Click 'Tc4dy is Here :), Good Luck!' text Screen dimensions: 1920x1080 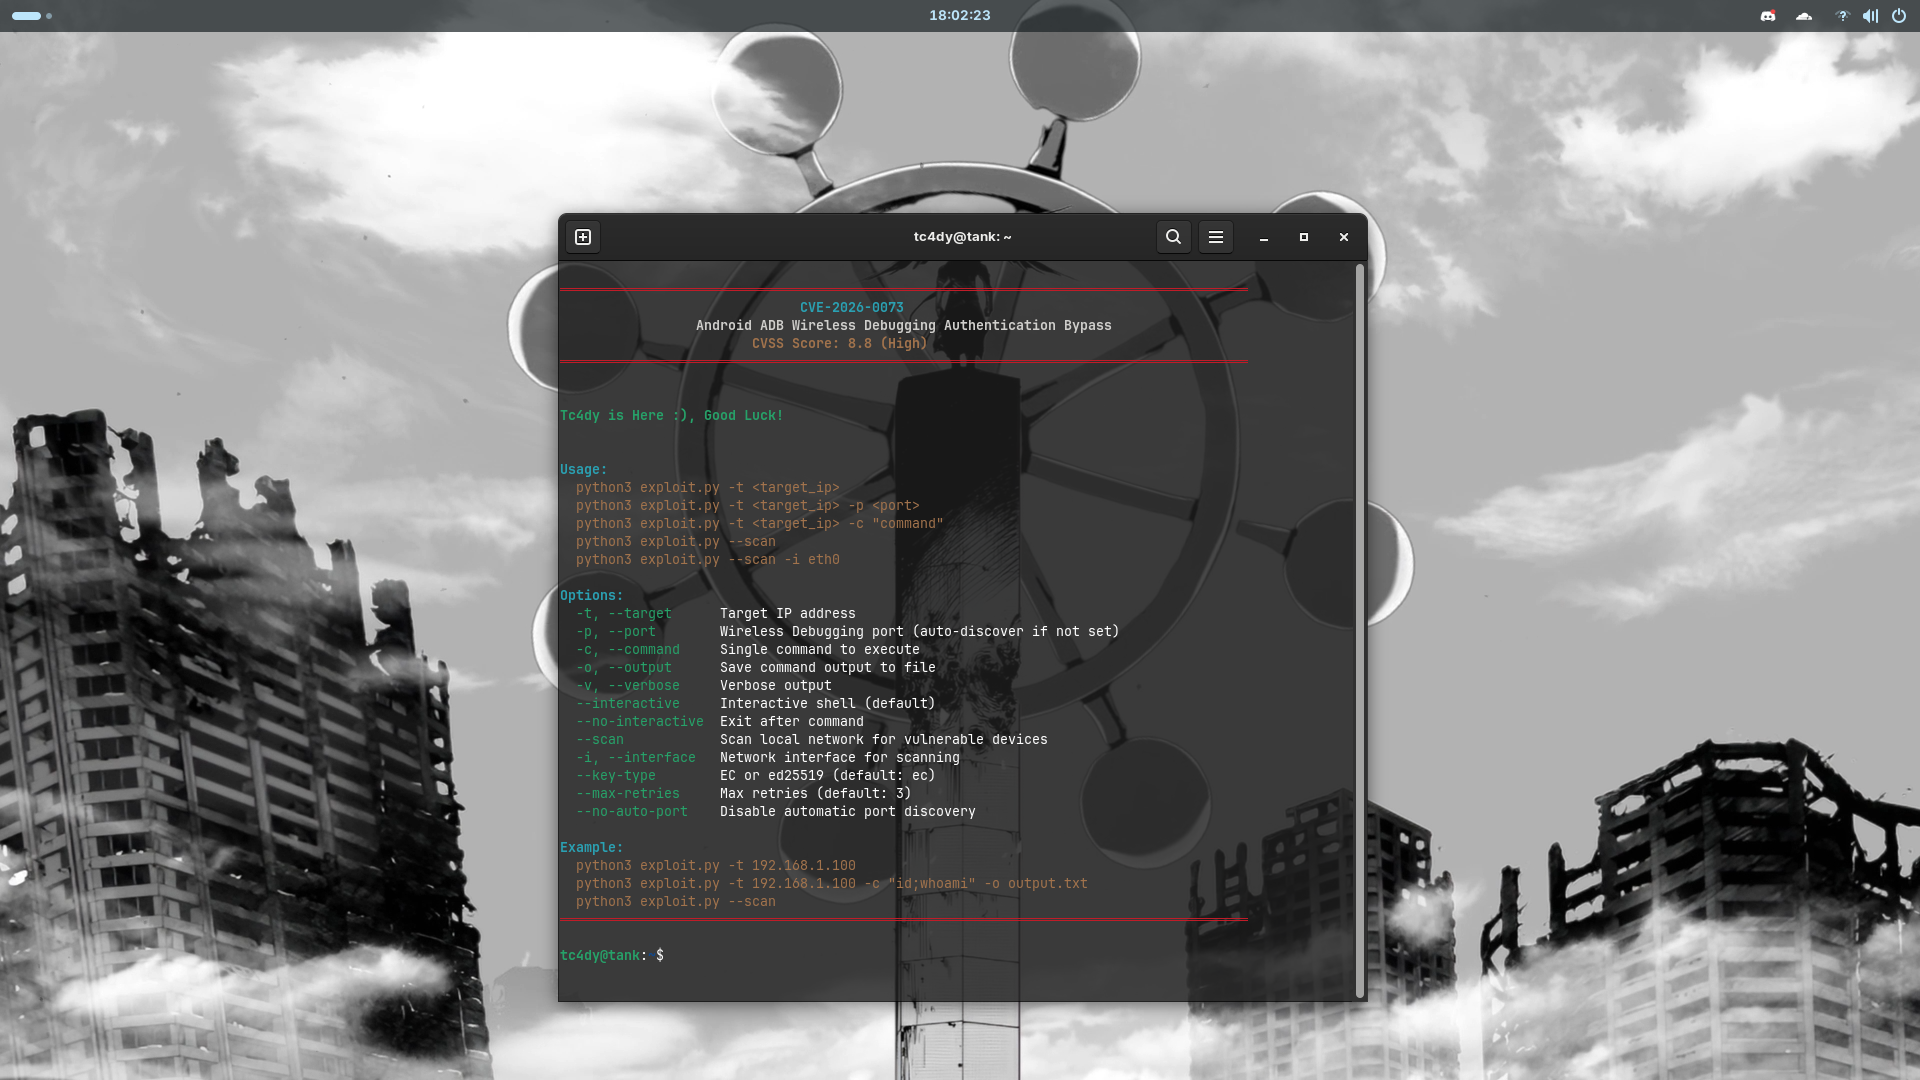[x=671, y=416]
